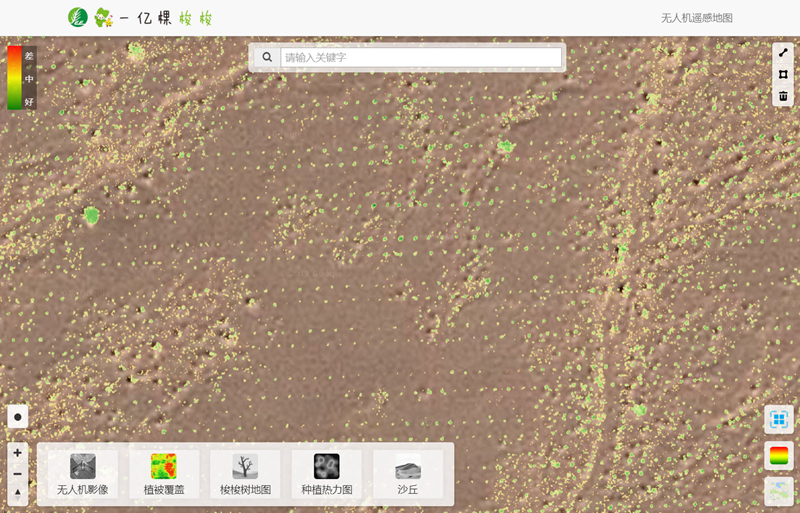Image resolution: width=800 pixels, height=513 pixels.
Task: Click the faded basemap switch icon
Action: [779, 491]
